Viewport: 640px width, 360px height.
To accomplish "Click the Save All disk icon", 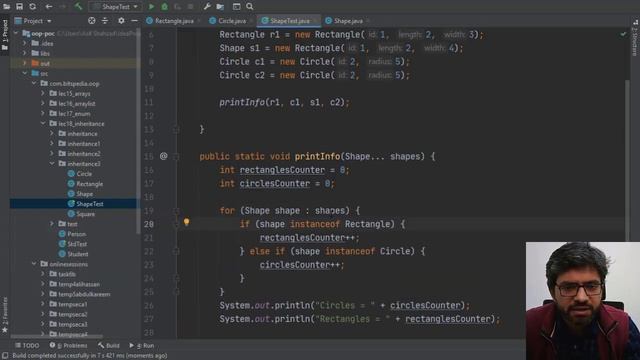I will pyautogui.click(x=19, y=7).
